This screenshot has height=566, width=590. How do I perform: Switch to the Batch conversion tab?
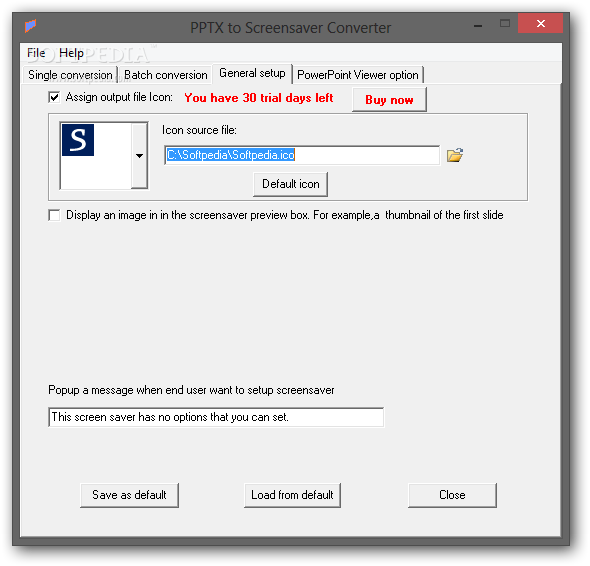click(x=166, y=75)
